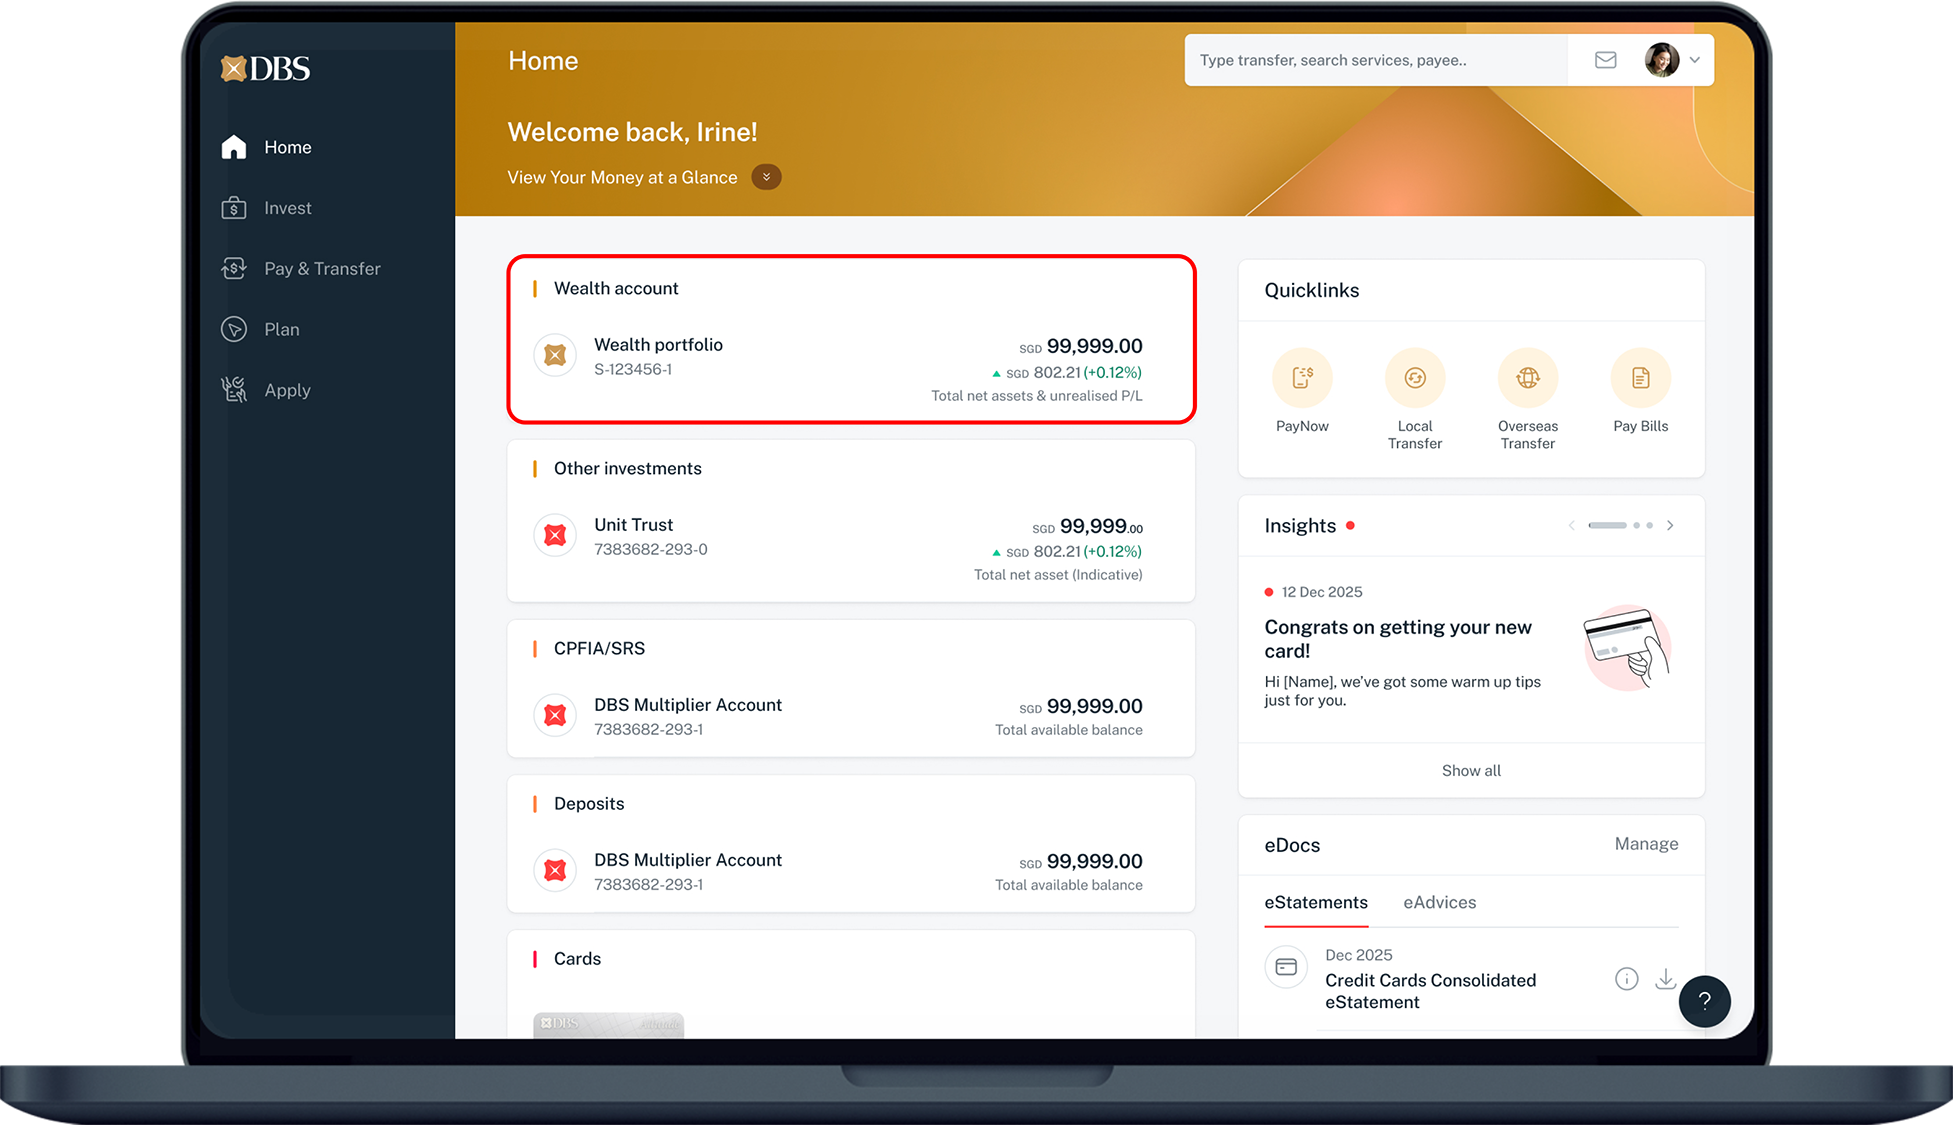Screen dimensions: 1953x1125
Task: Select the Invest icon in the sidebar
Action: pos(234,207)
